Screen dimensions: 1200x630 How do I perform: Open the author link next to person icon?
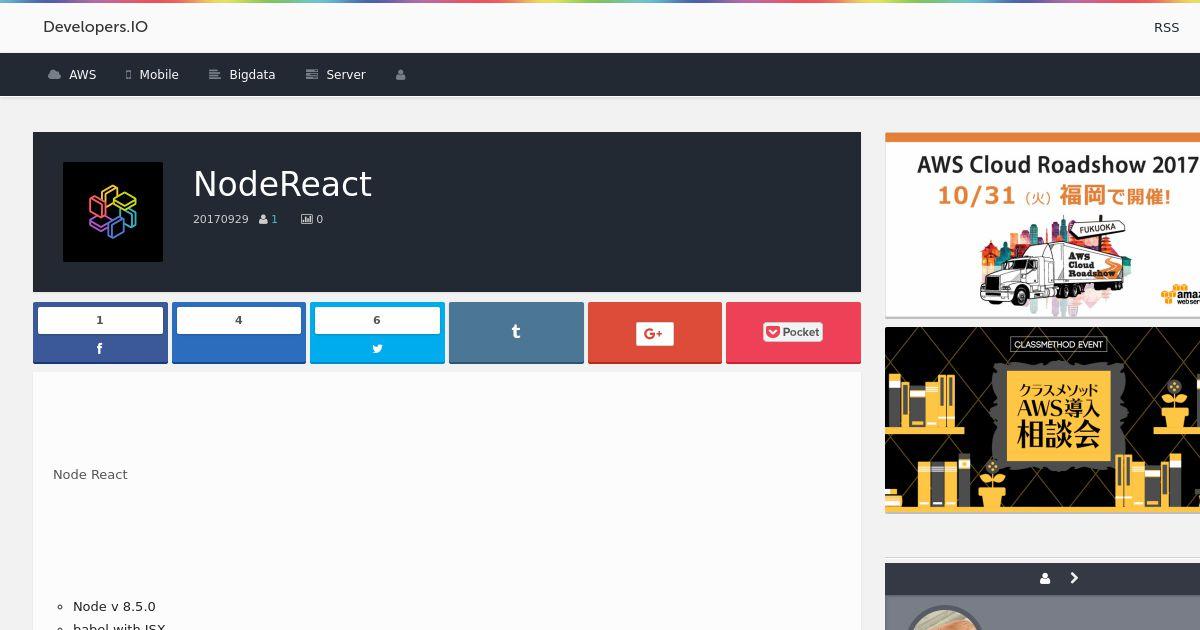click(274, 219)
